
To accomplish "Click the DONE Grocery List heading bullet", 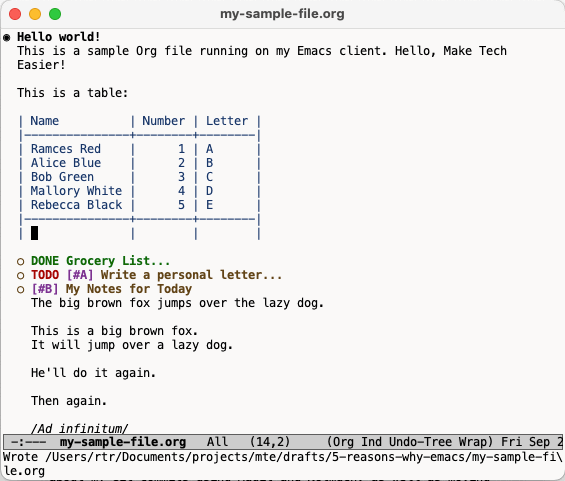I will (21, 262).
